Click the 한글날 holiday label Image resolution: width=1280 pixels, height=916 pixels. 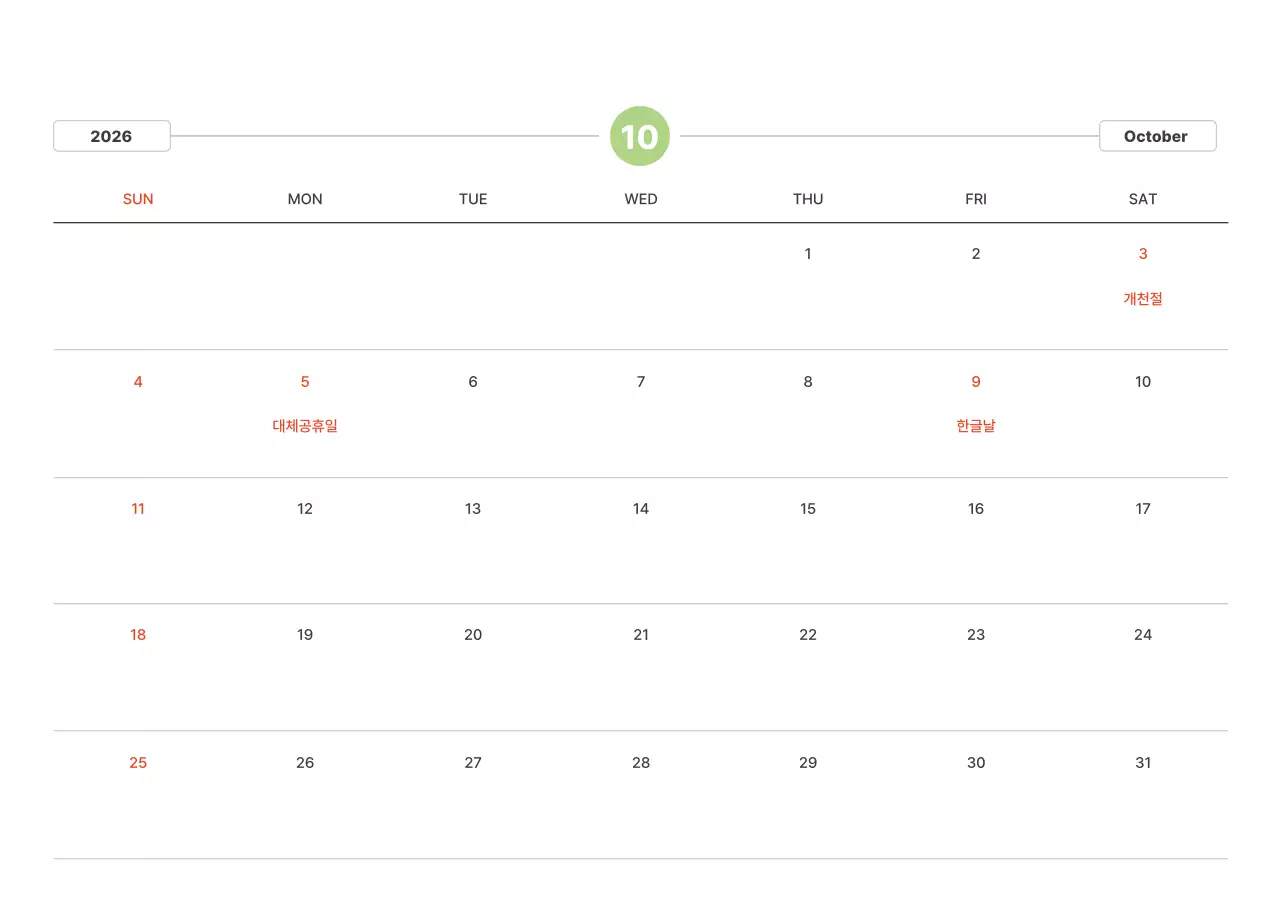(x=976, y=426)
